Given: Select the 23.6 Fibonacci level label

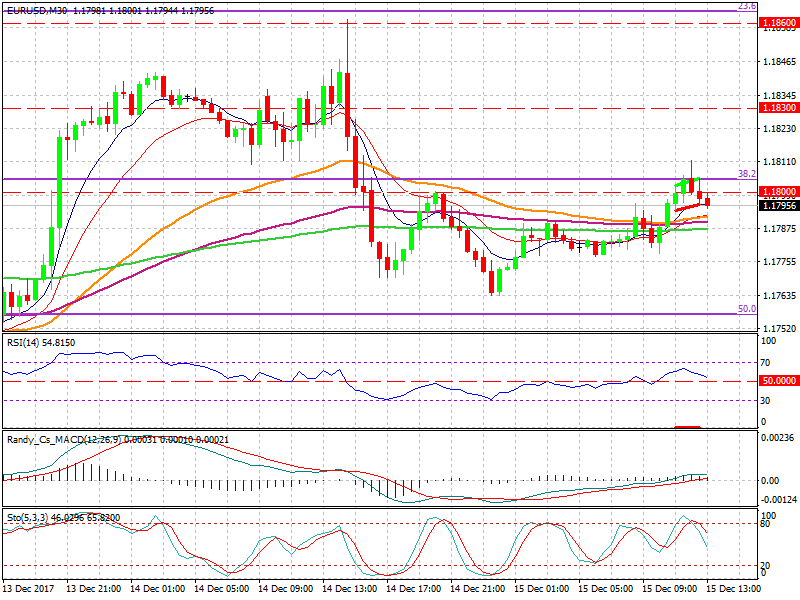Looking at the screenshot, I should point(747,6).
